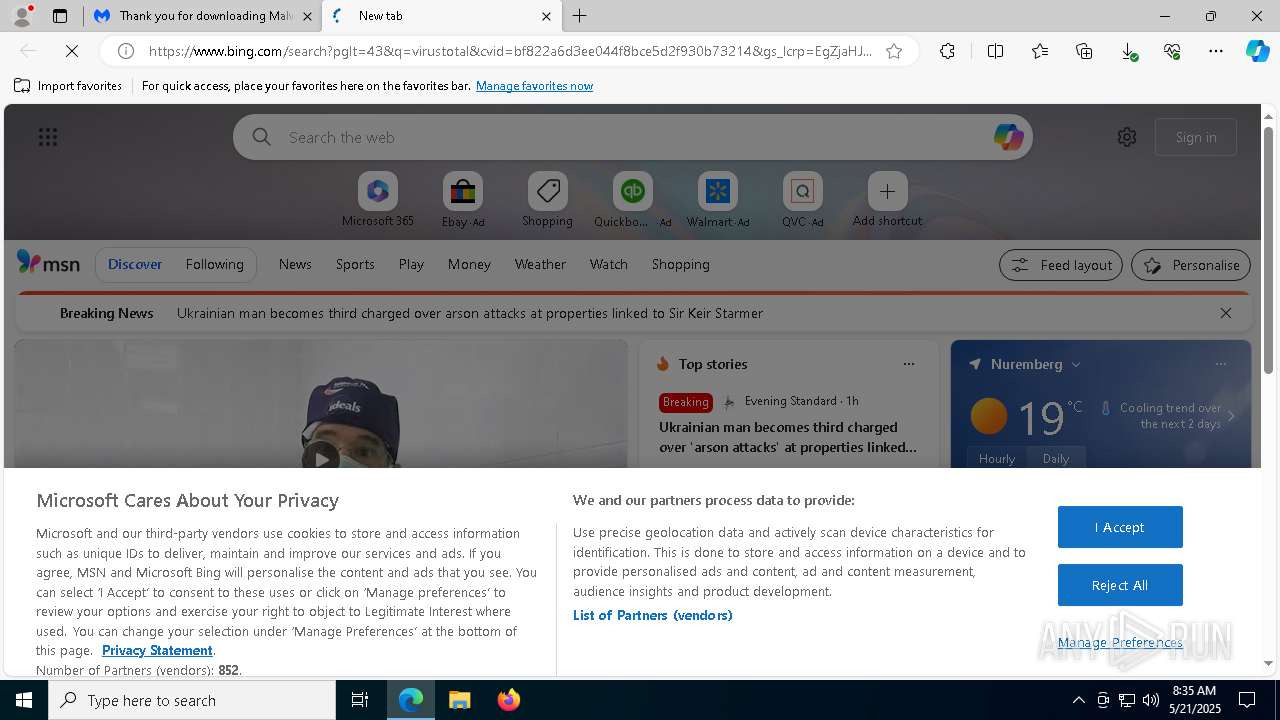Screen dimensions: 1280x720
Task: Select Discover feed tab
Action: coord(135,264)
